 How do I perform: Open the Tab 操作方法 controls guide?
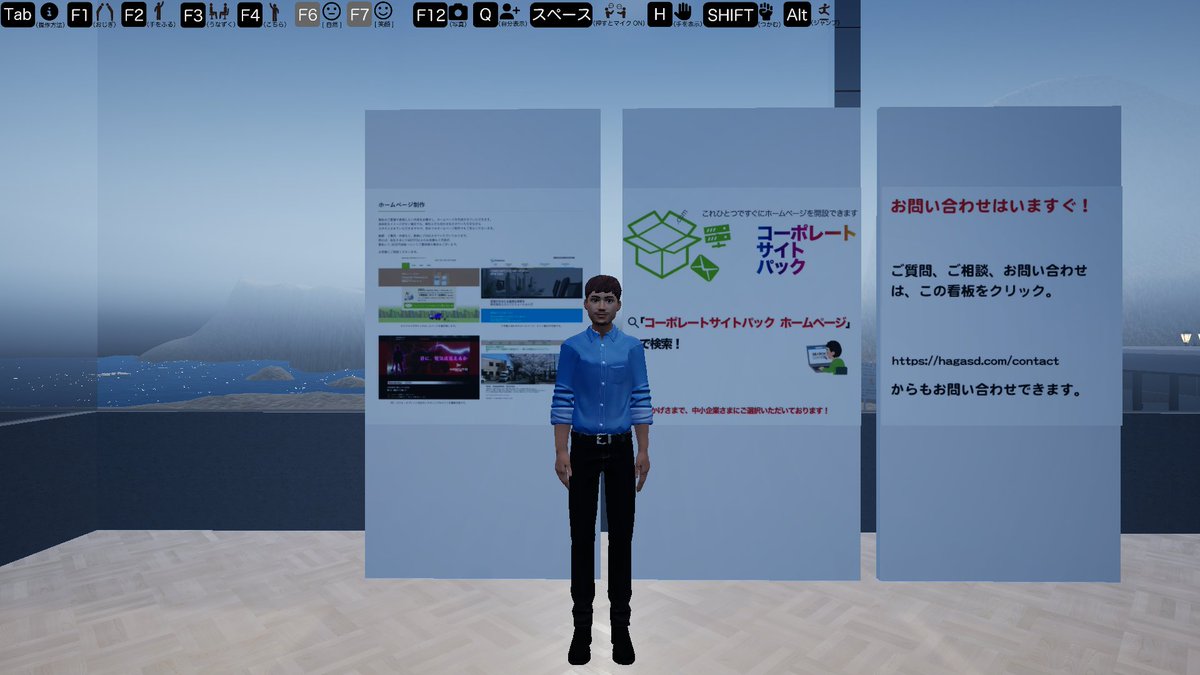[18, 14]
